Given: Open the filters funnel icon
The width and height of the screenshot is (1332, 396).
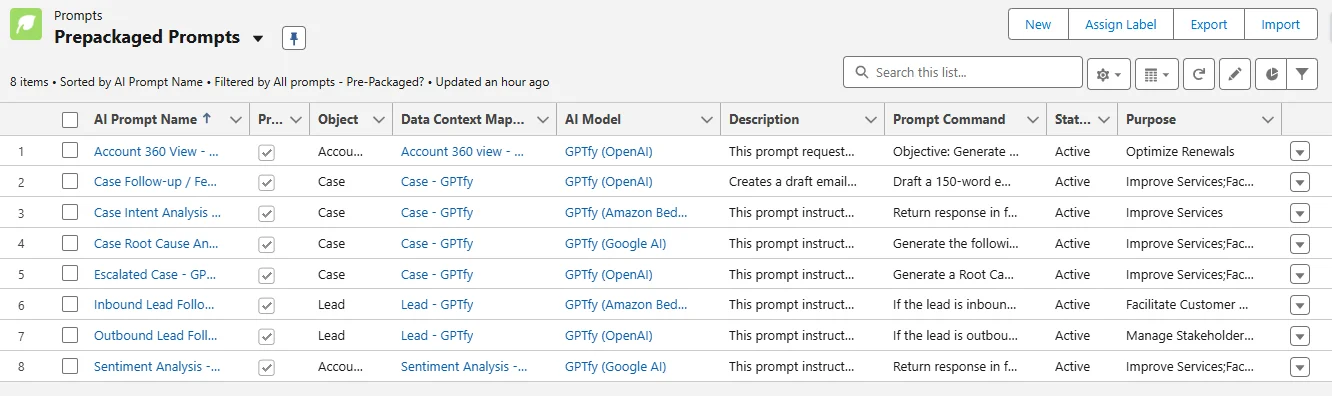Looking at the screenshot, I should [1301, 74].
